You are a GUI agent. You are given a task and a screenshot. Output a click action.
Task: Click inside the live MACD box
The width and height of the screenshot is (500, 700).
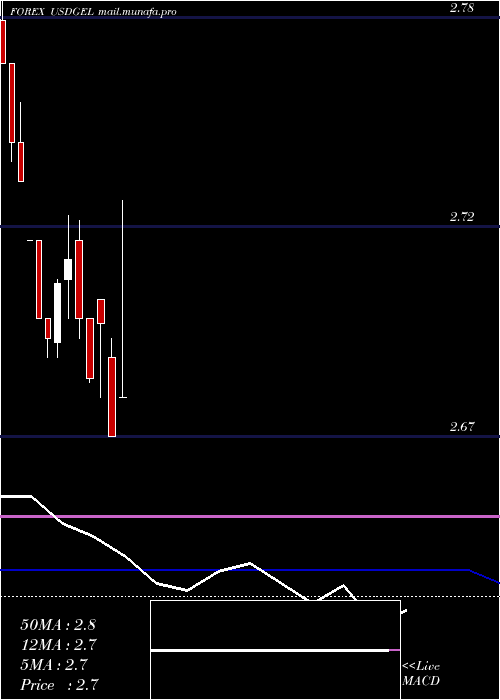pos(275,650)
